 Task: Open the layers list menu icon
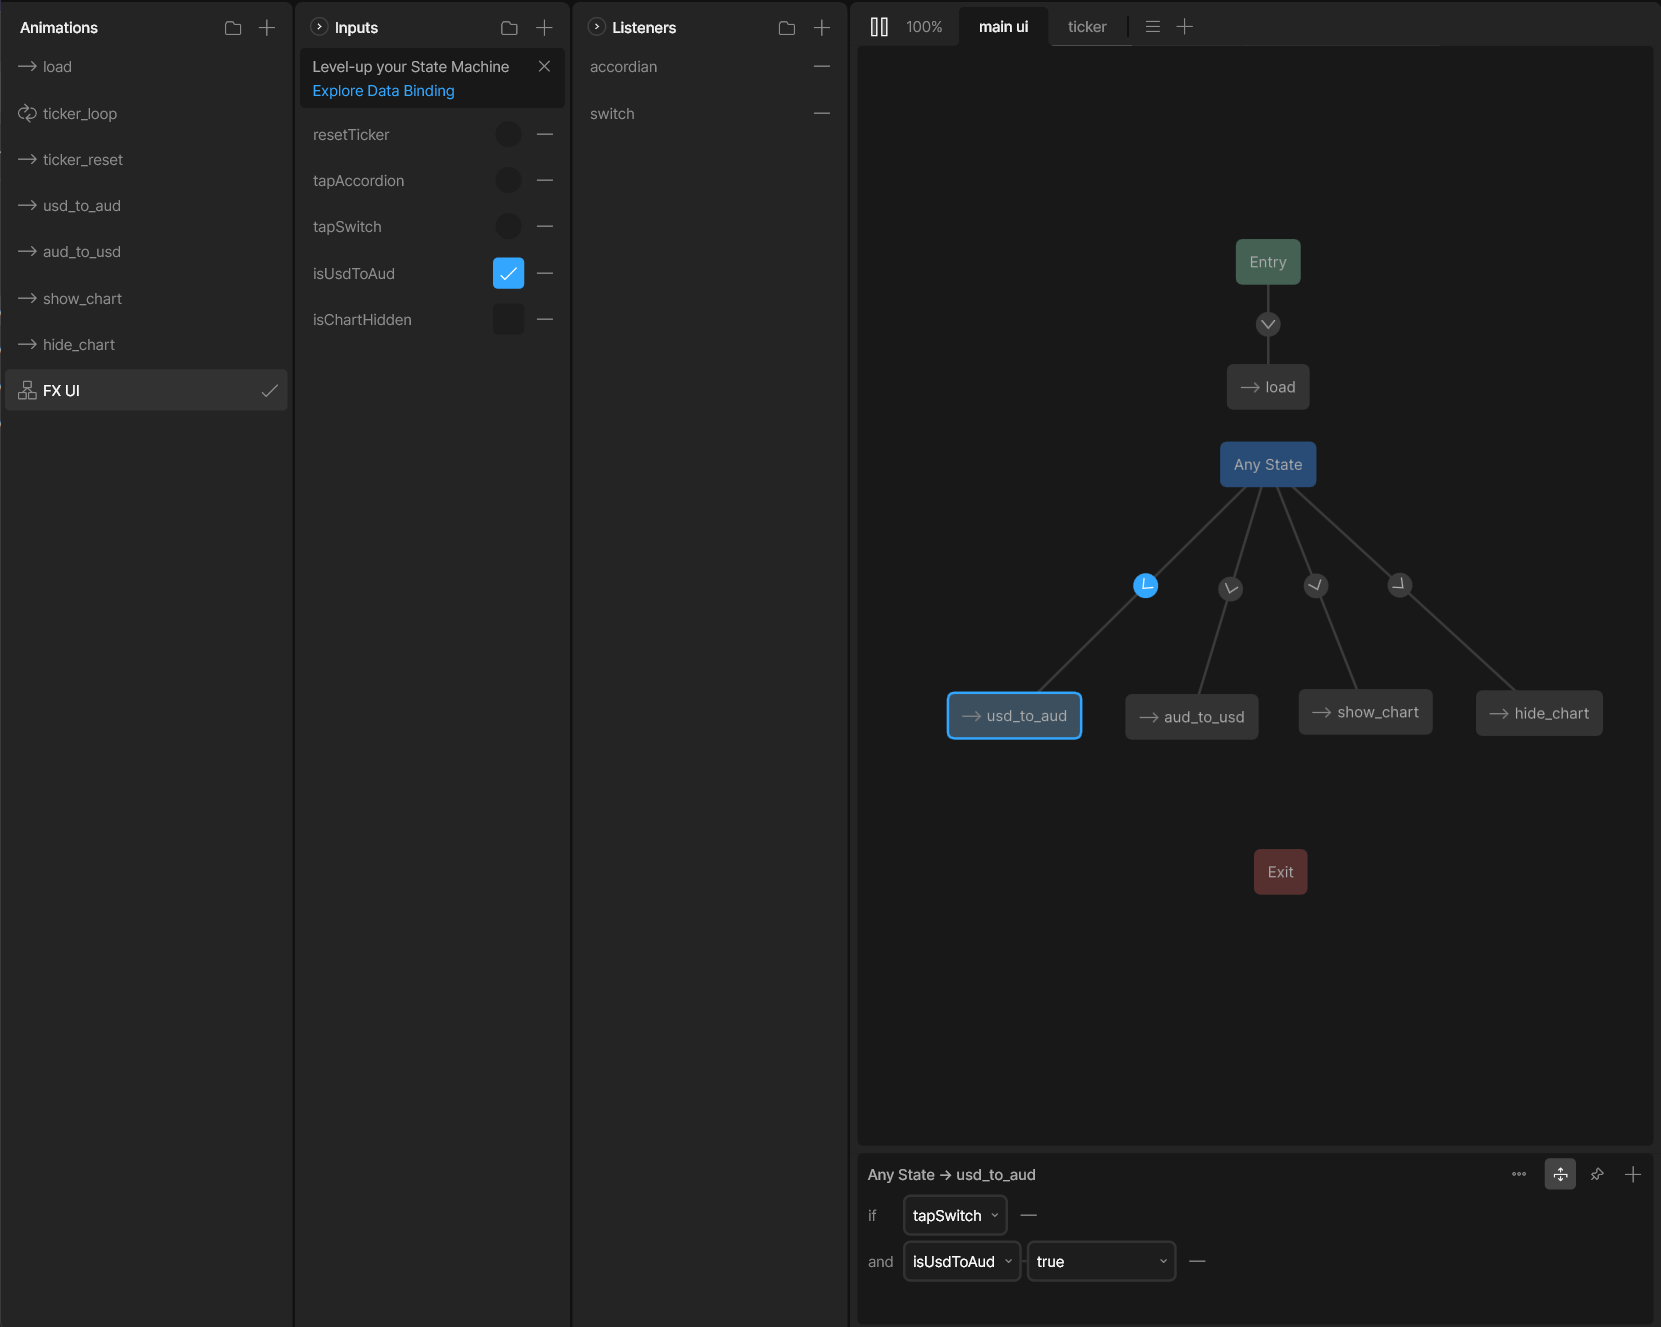click(1153, 27)
